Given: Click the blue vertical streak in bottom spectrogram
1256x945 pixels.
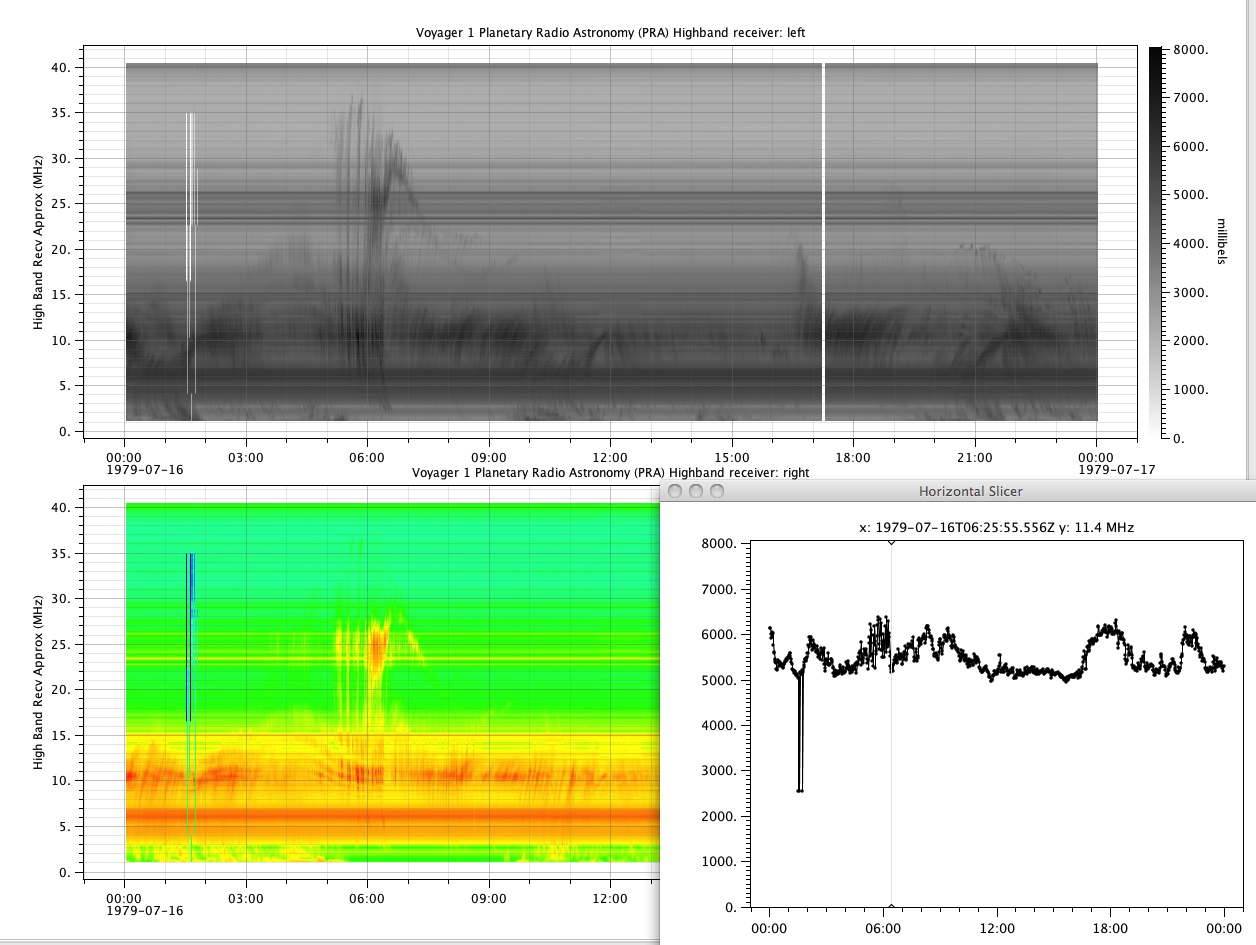Looking at the screenshot, I should 190,636.
